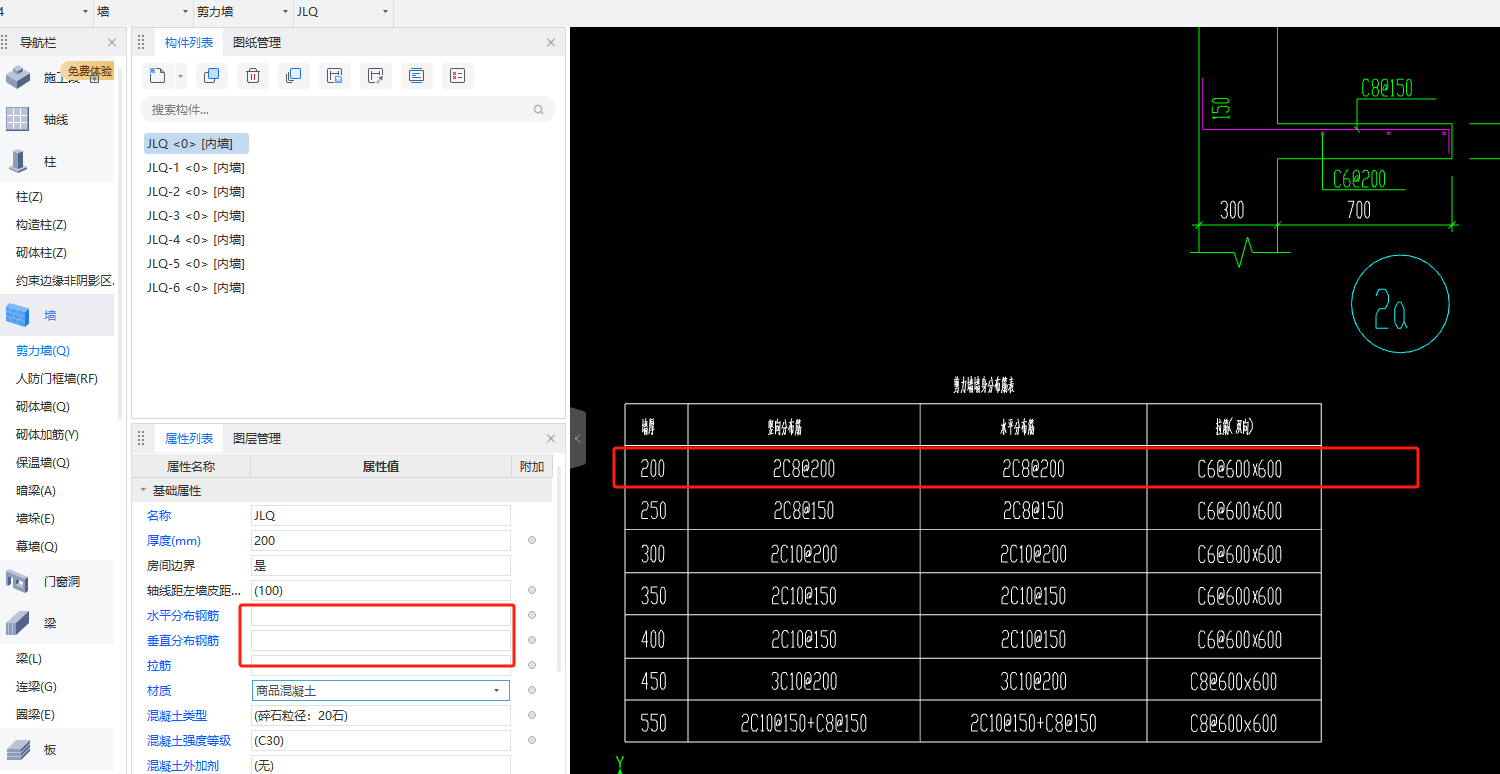The width and height of the screenshot is (1500, 774).
Task: Select 幕墙(Q) in the navigation list
Action: click(x=37, y=548)
